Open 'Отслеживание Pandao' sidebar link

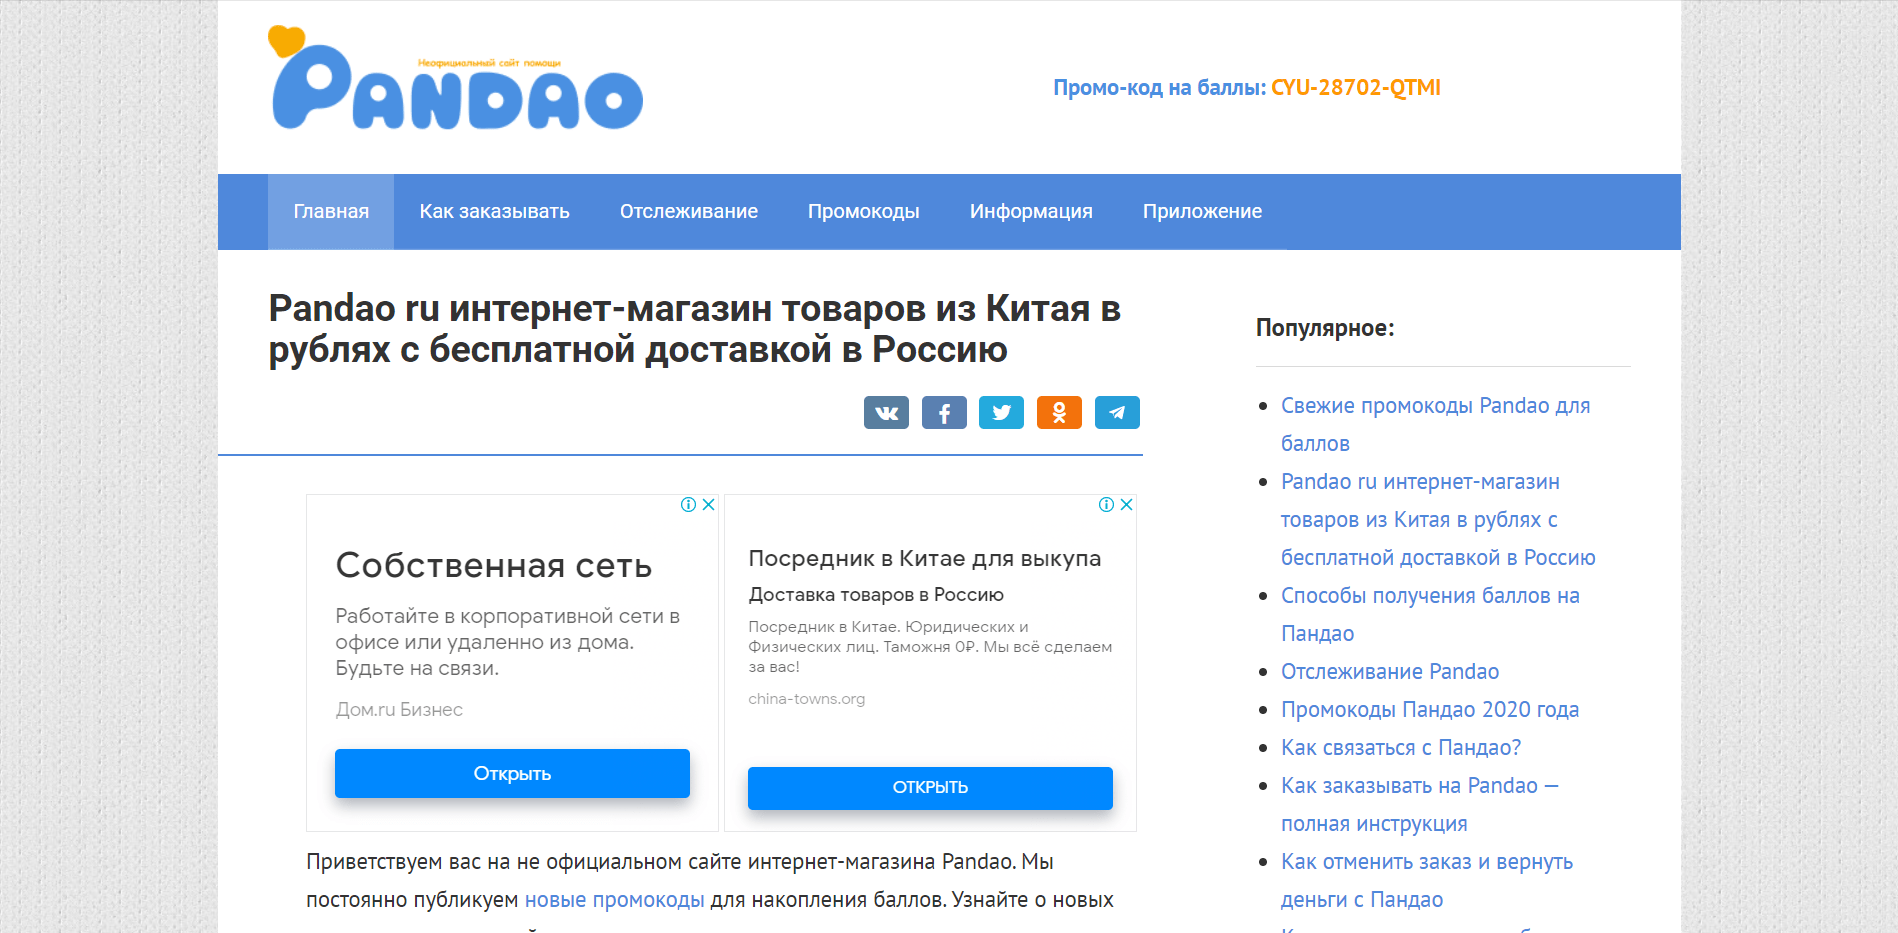pyautogui.click(x=1389, y=672)
